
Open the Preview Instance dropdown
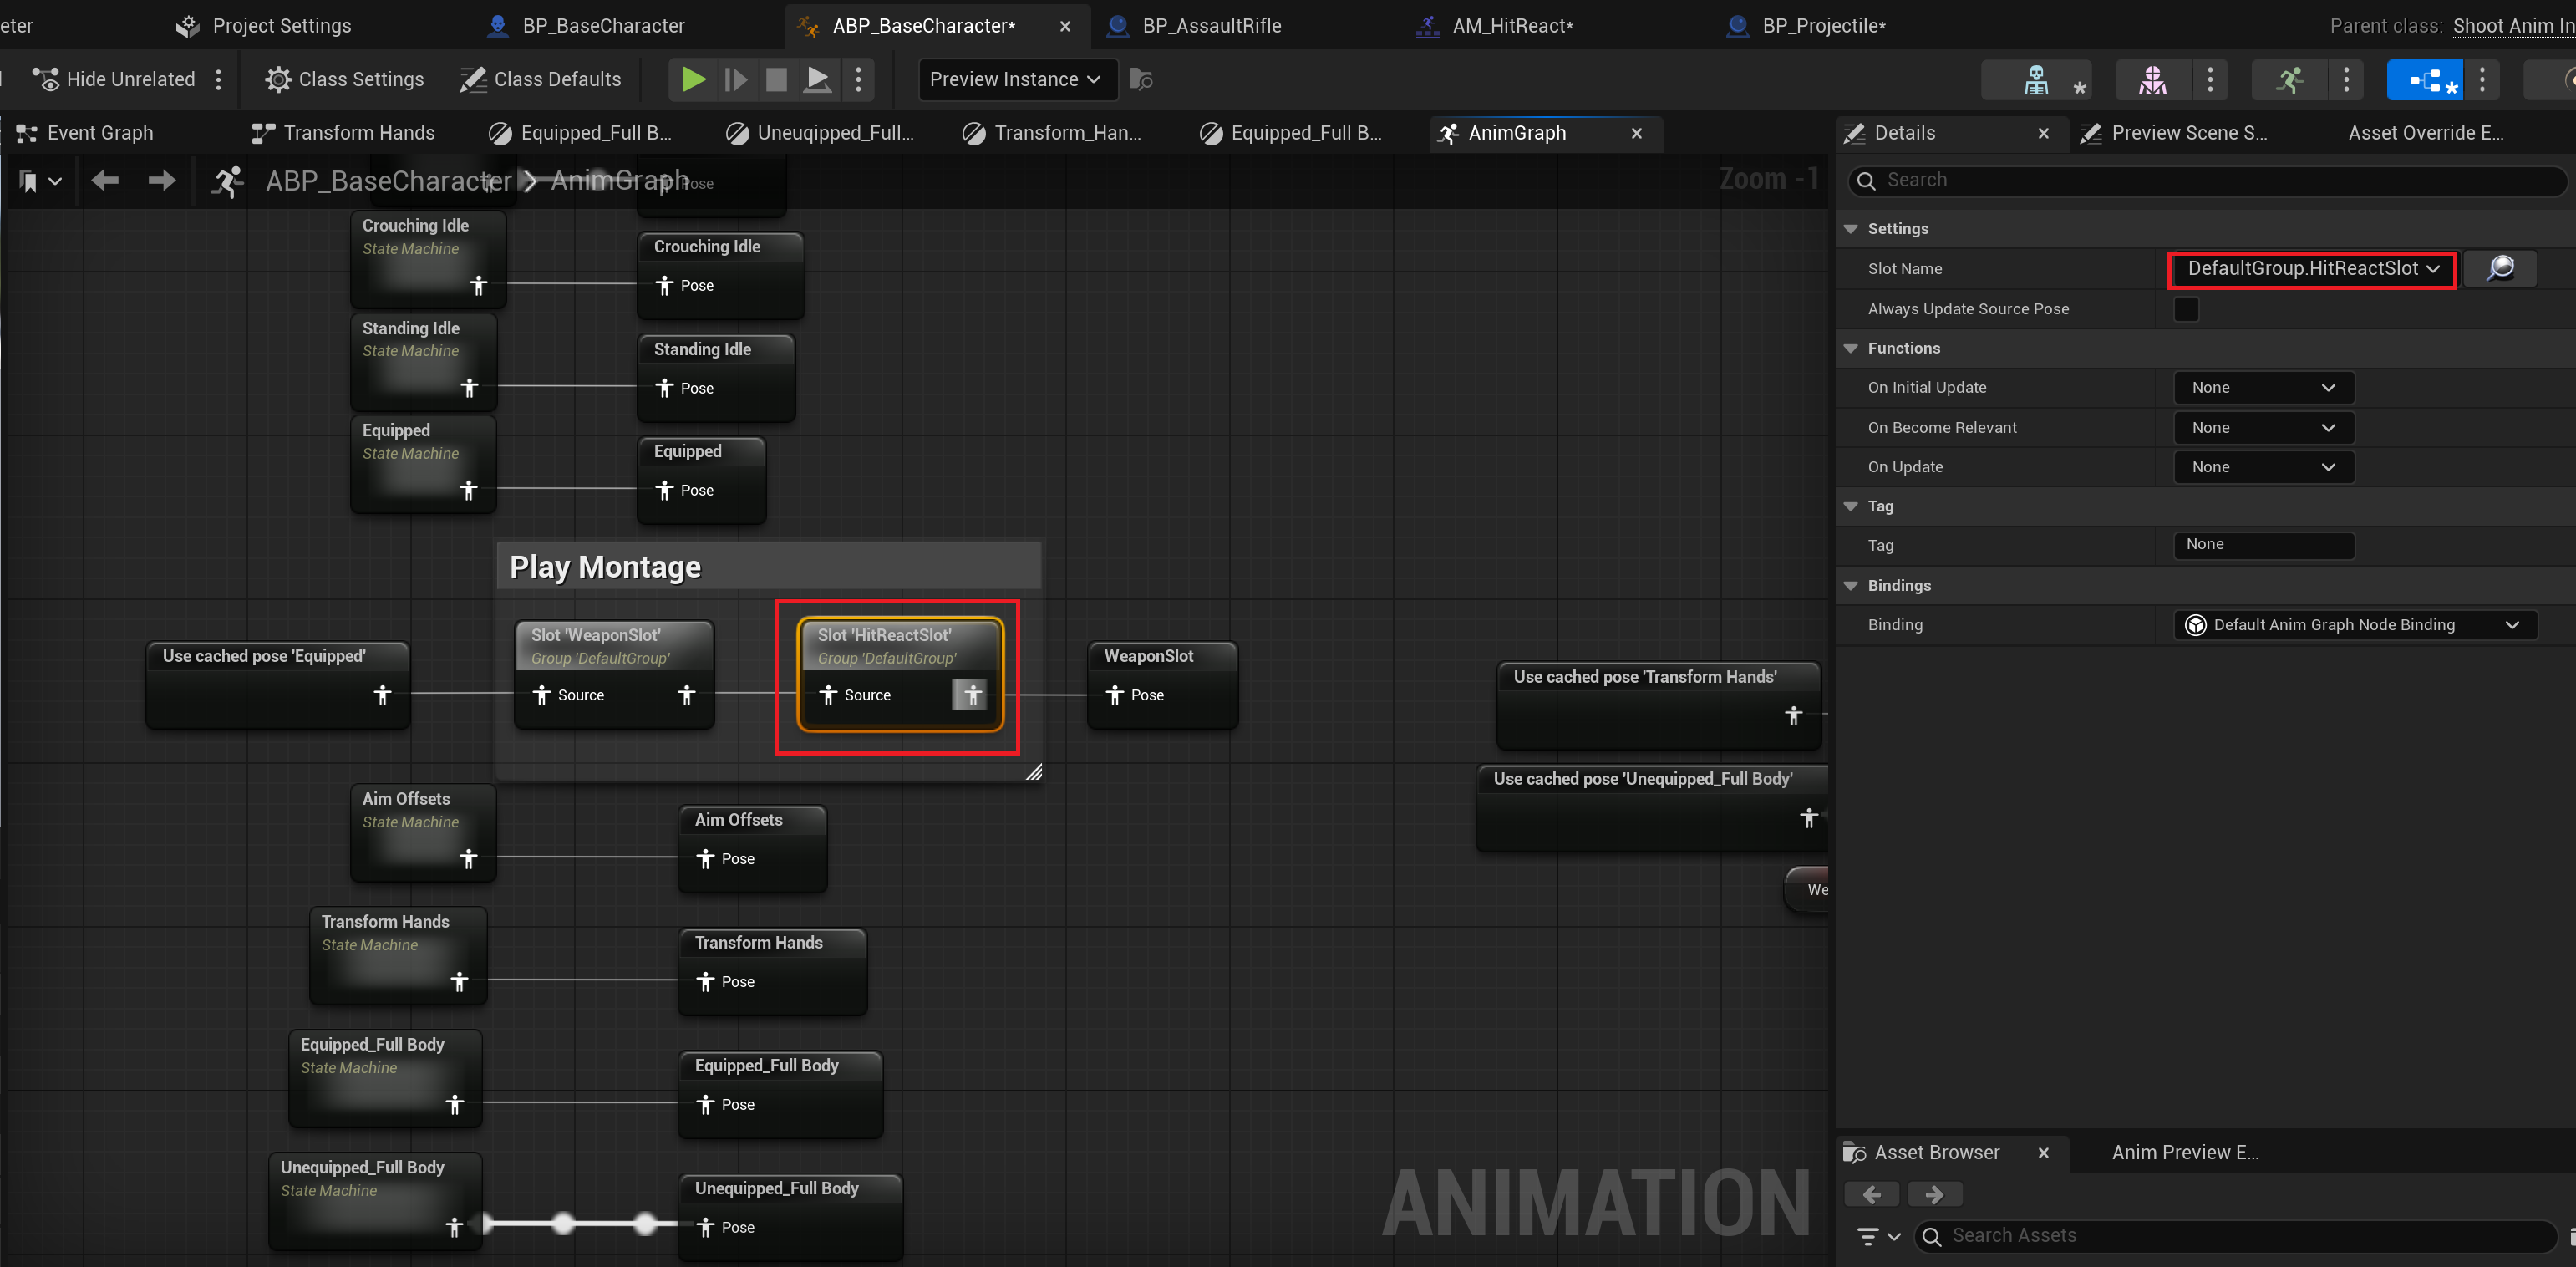[1014, 79]
